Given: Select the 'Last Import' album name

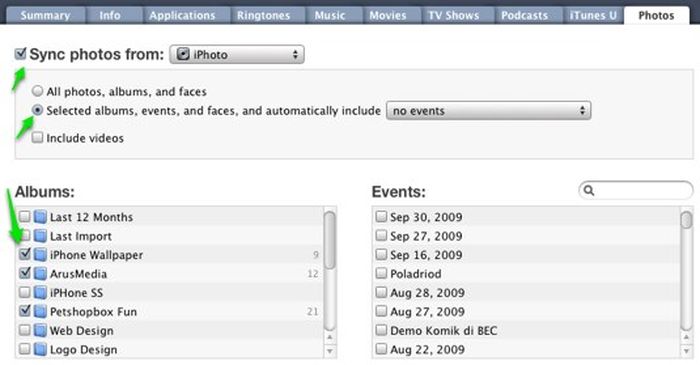Looking at the screenshot, I should [81, 236].
